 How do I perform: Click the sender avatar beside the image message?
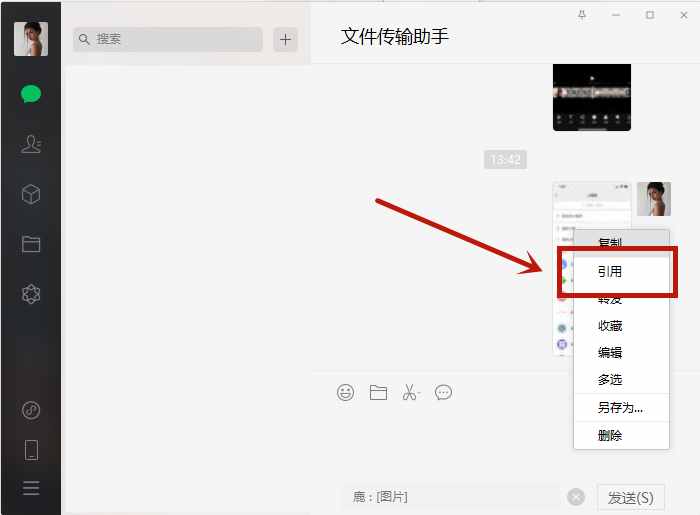click(654, 199)
